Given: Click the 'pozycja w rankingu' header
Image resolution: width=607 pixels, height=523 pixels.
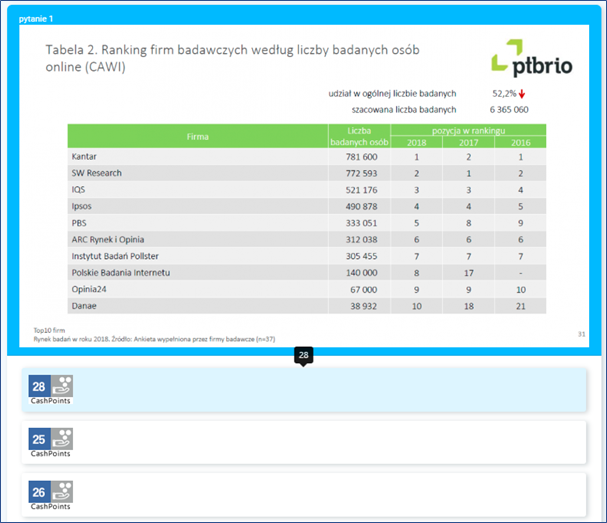Looking at the screenshot, I should click(x=467, y=130).
